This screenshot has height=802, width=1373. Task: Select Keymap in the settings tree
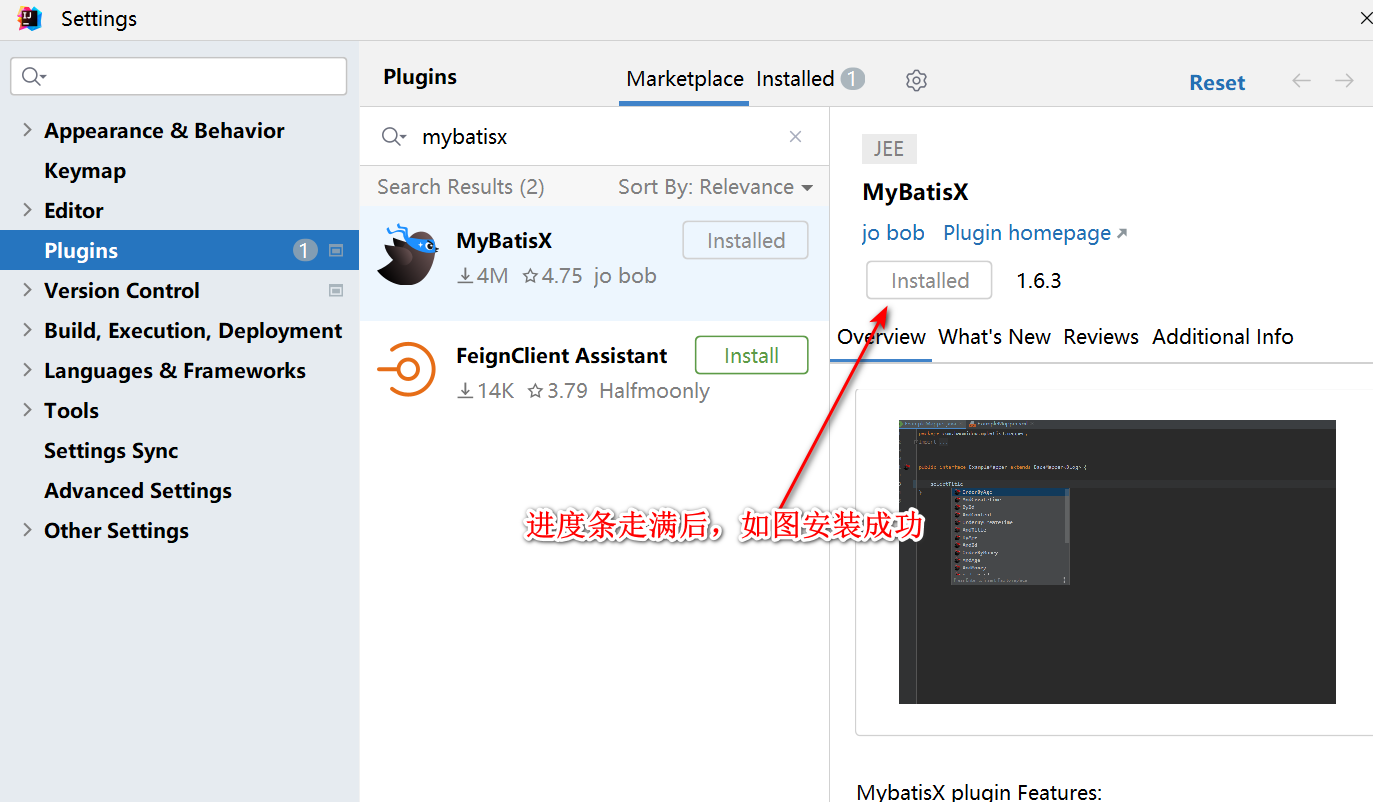tap(85, 171)
